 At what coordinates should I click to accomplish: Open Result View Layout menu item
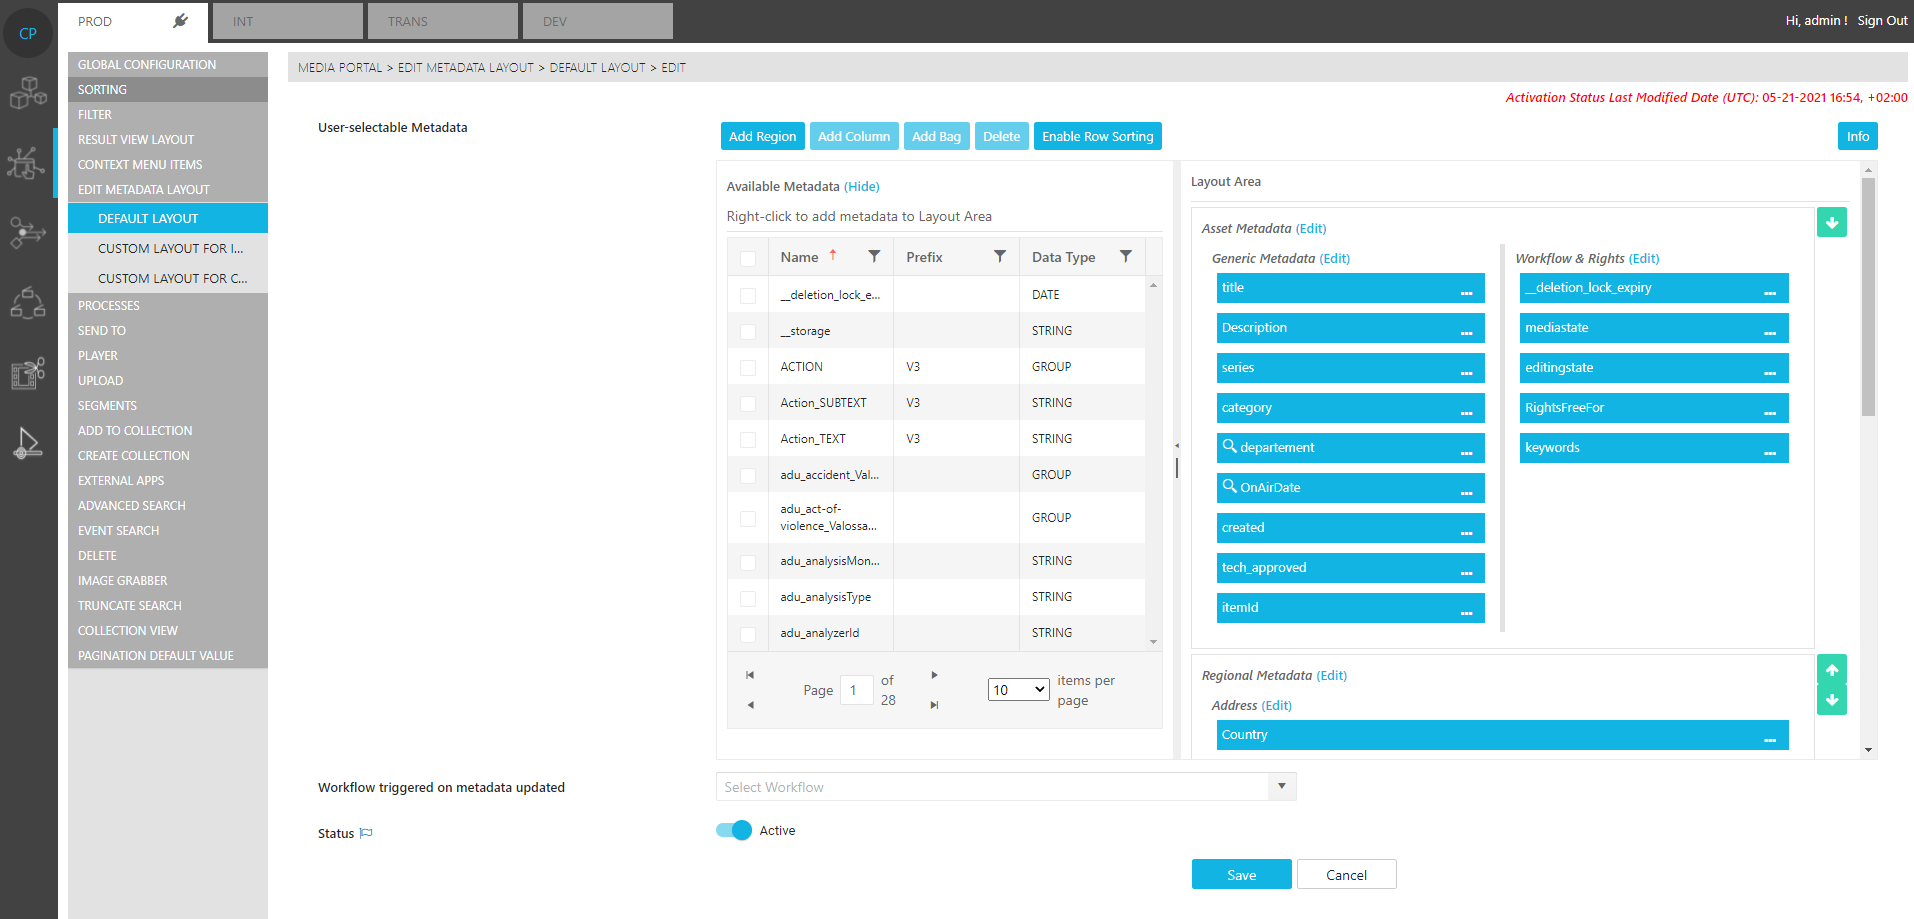136,140
